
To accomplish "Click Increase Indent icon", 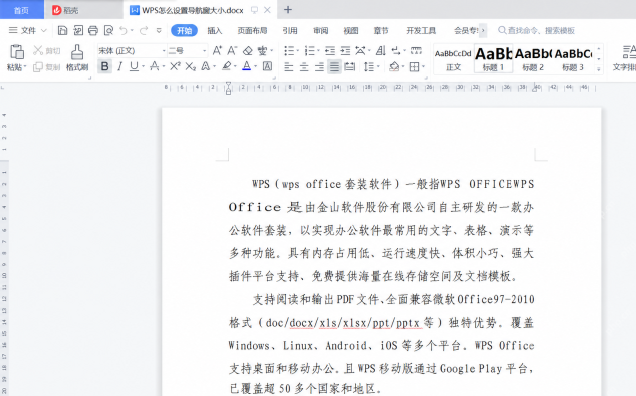I will click(x=345, y=50).
